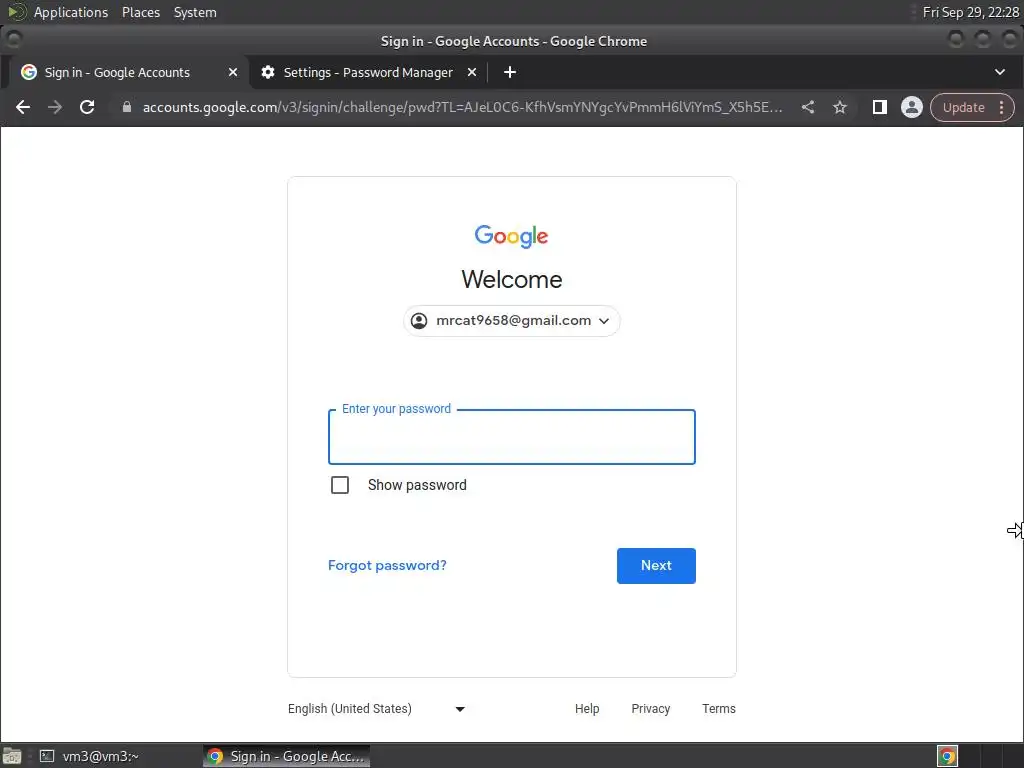Click the Sign in - Google Acc... taskbar entry

click(x=286, y=756)
